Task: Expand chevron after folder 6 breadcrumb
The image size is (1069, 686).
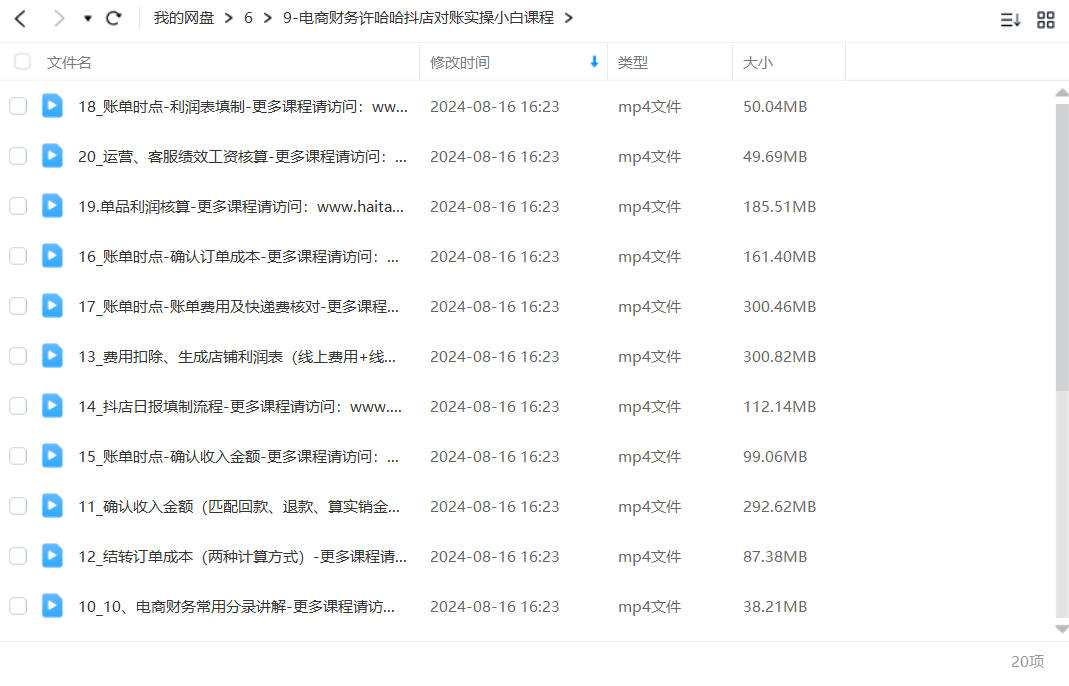Action: [267, 18]
